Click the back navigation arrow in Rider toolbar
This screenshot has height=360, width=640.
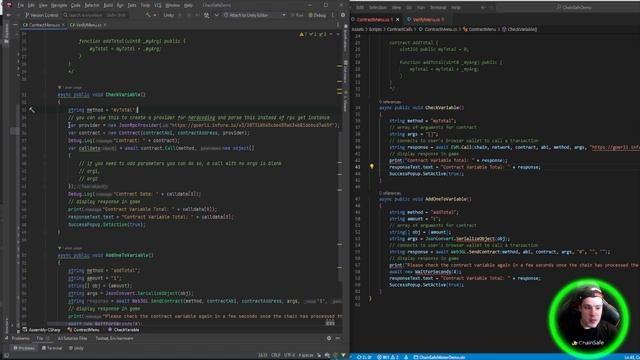9,15
